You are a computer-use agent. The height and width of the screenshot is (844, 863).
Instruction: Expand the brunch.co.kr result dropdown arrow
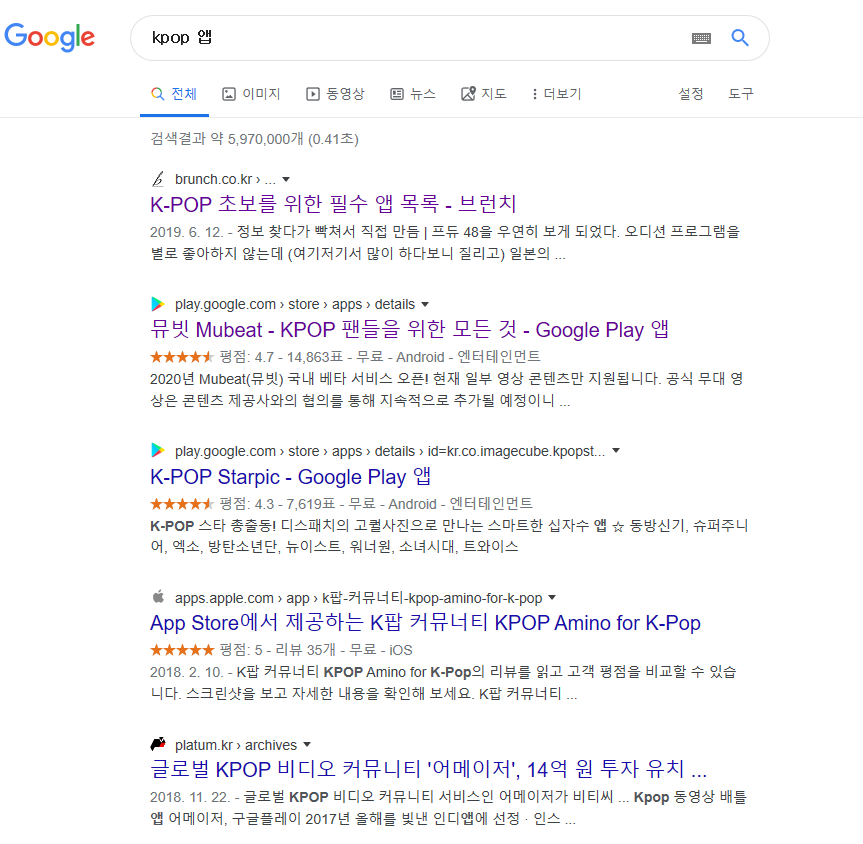(x=286, y=179)
